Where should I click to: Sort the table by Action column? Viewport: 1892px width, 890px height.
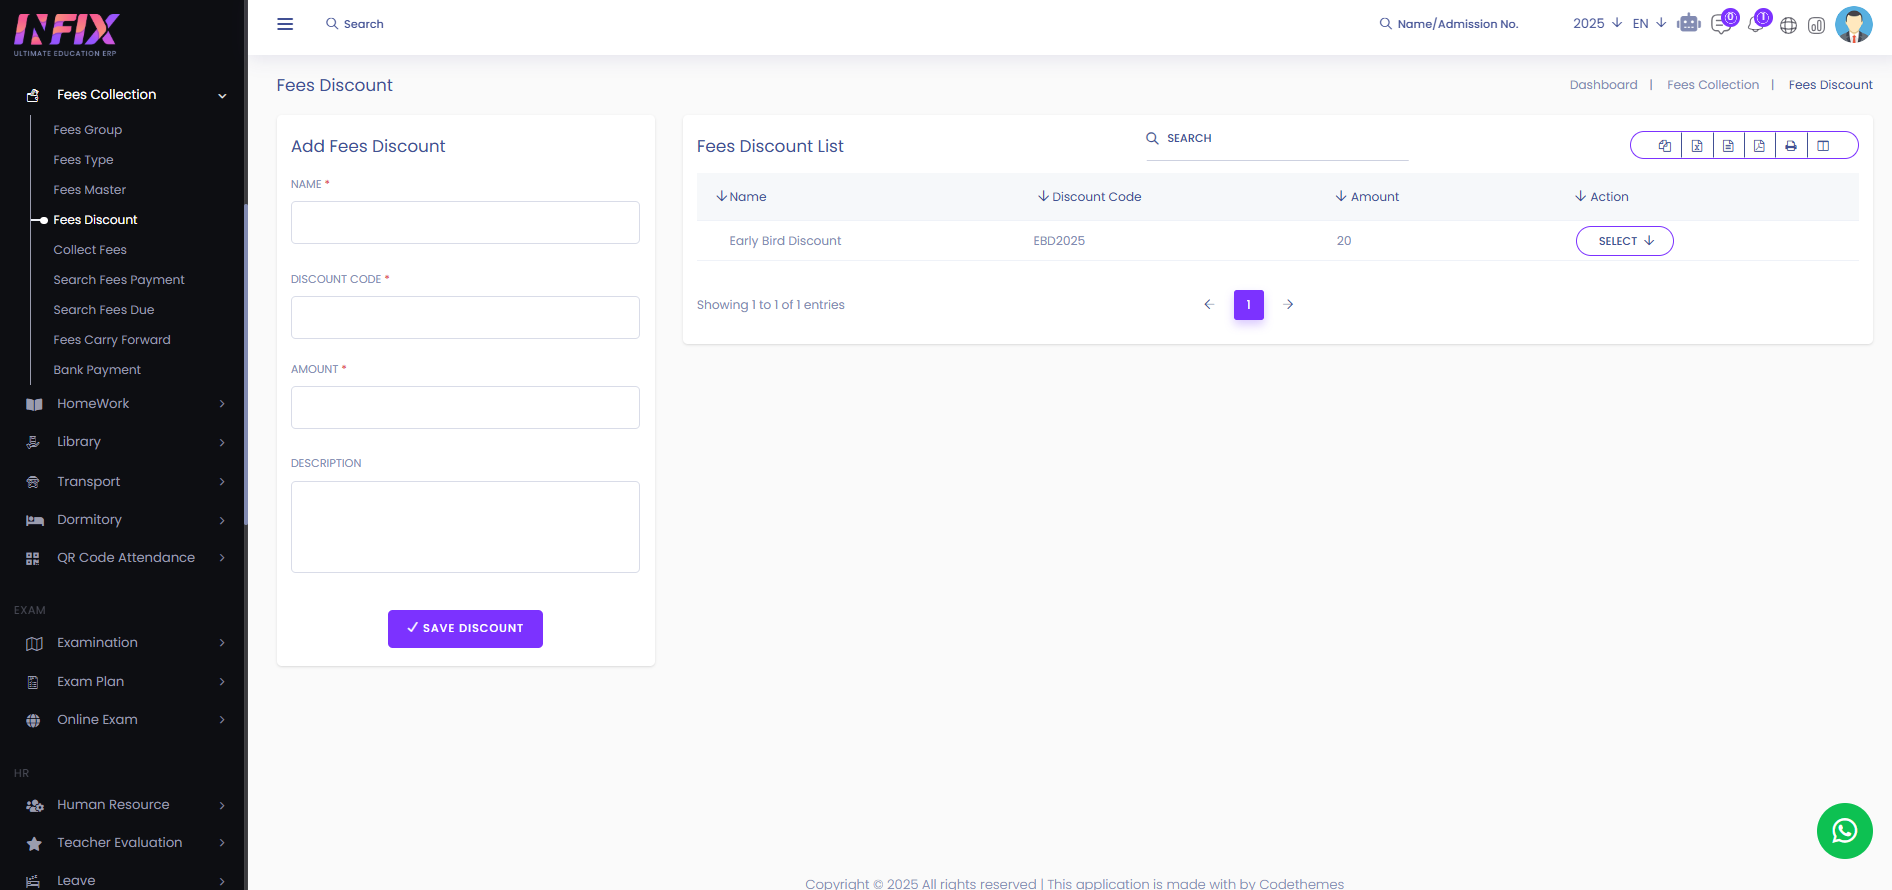tap(1602, 197)
